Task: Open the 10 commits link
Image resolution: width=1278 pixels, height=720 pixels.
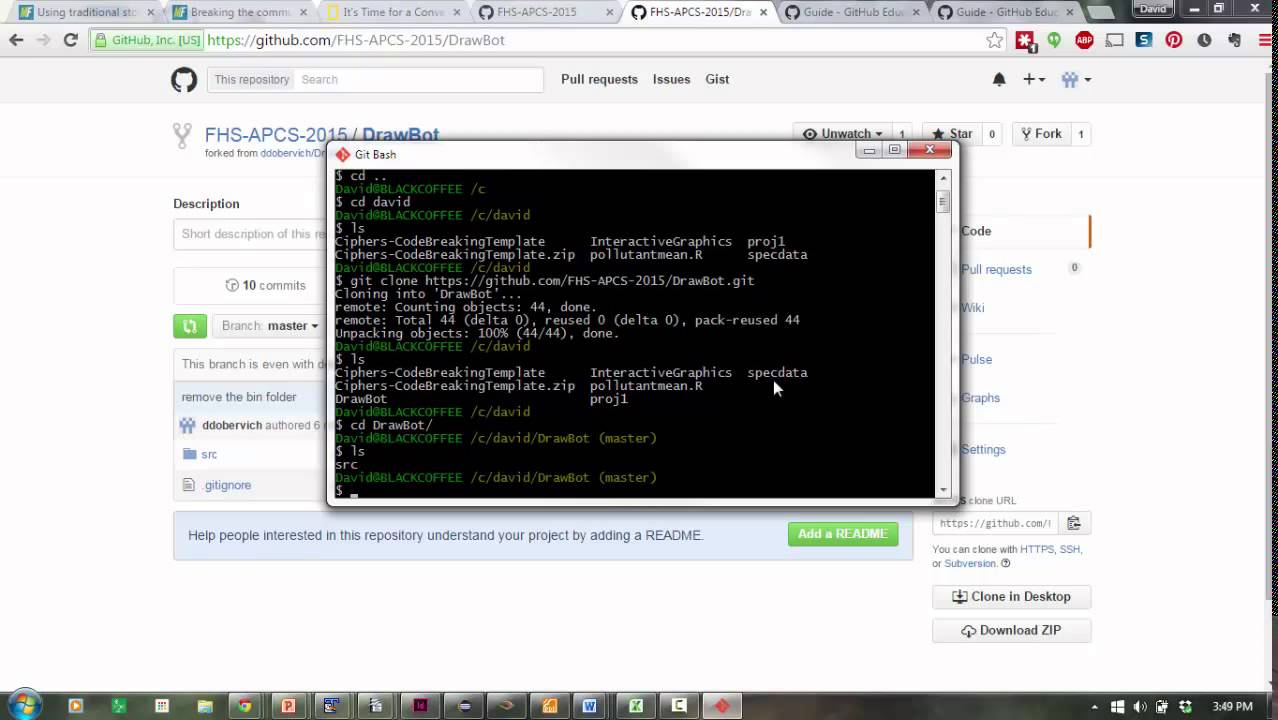Action: pyautogui.click(x=265, y=285)
